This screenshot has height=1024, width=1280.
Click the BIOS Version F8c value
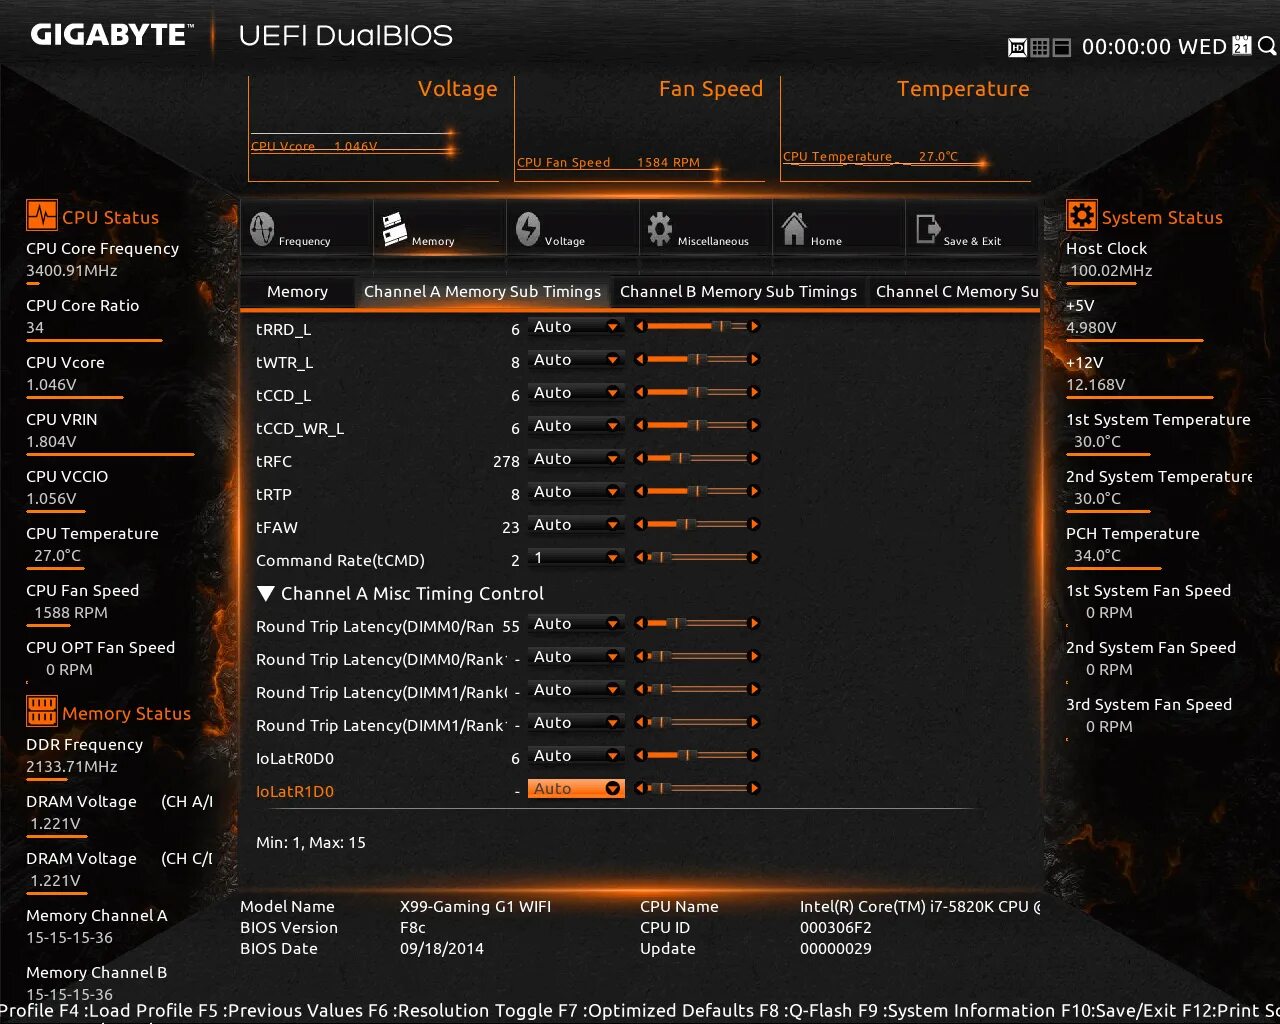click(413, 927)
